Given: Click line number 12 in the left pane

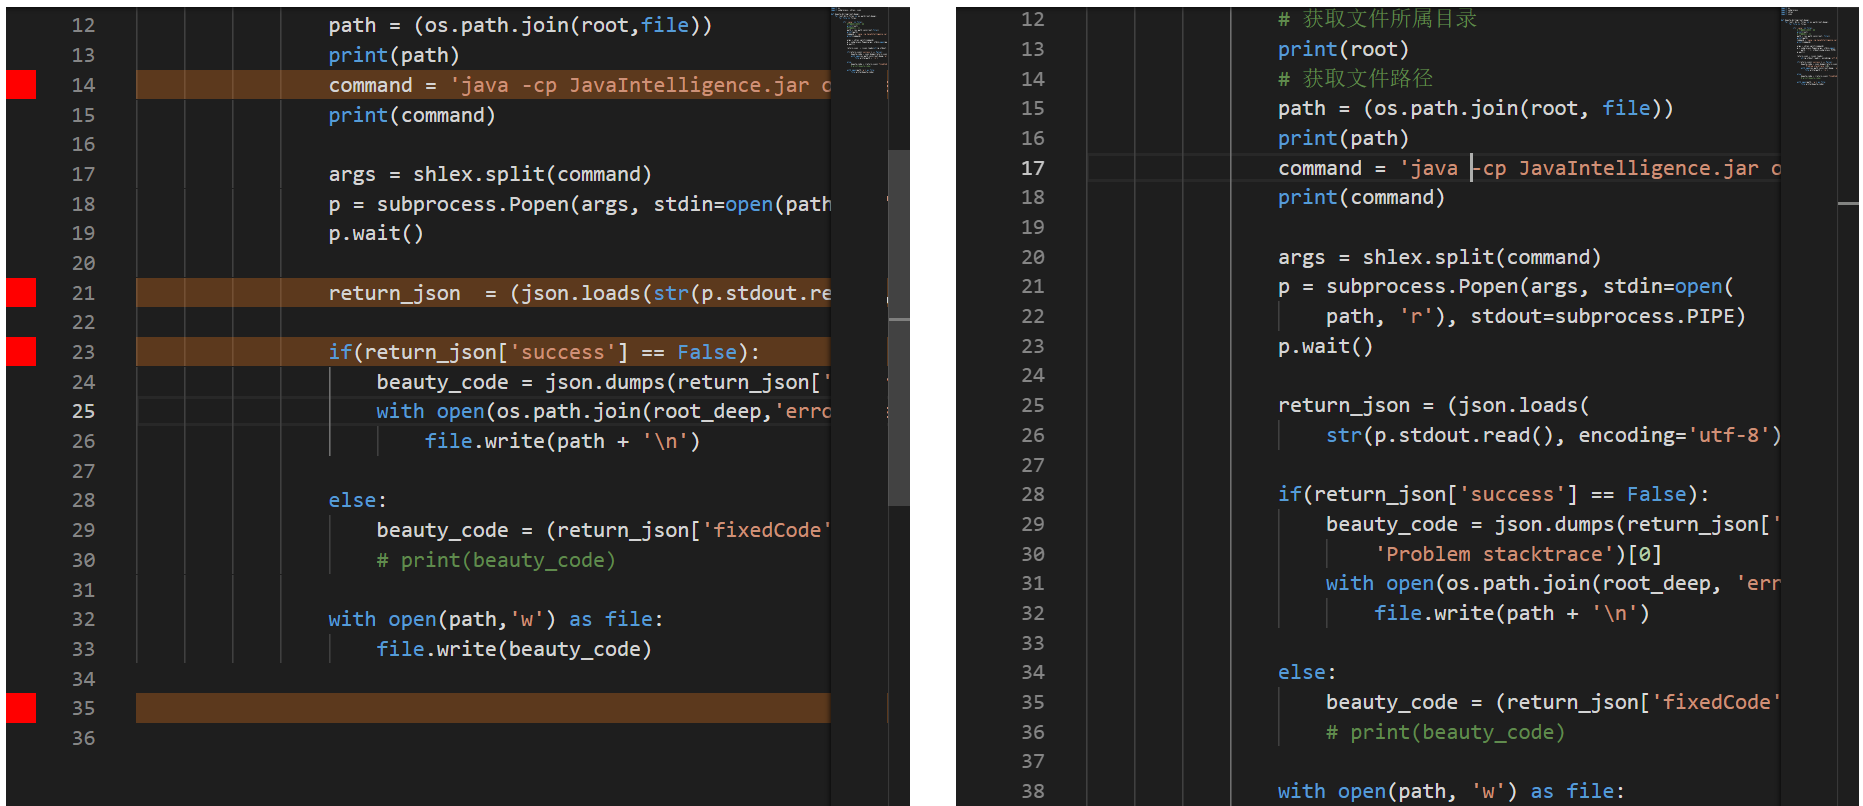Looking at the screenshot, I should (83, 25).
